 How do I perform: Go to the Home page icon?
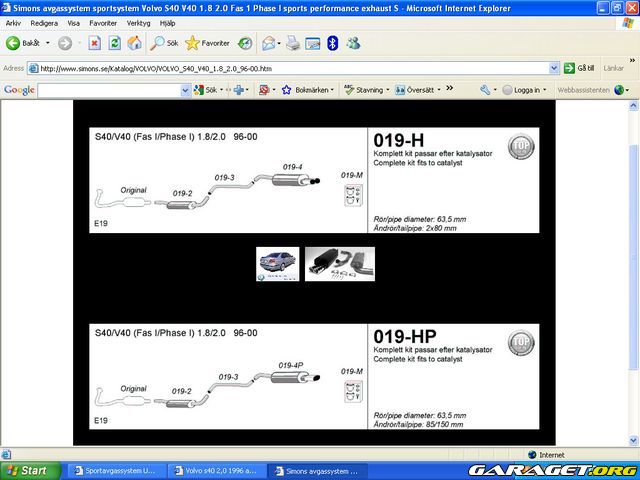134,43
